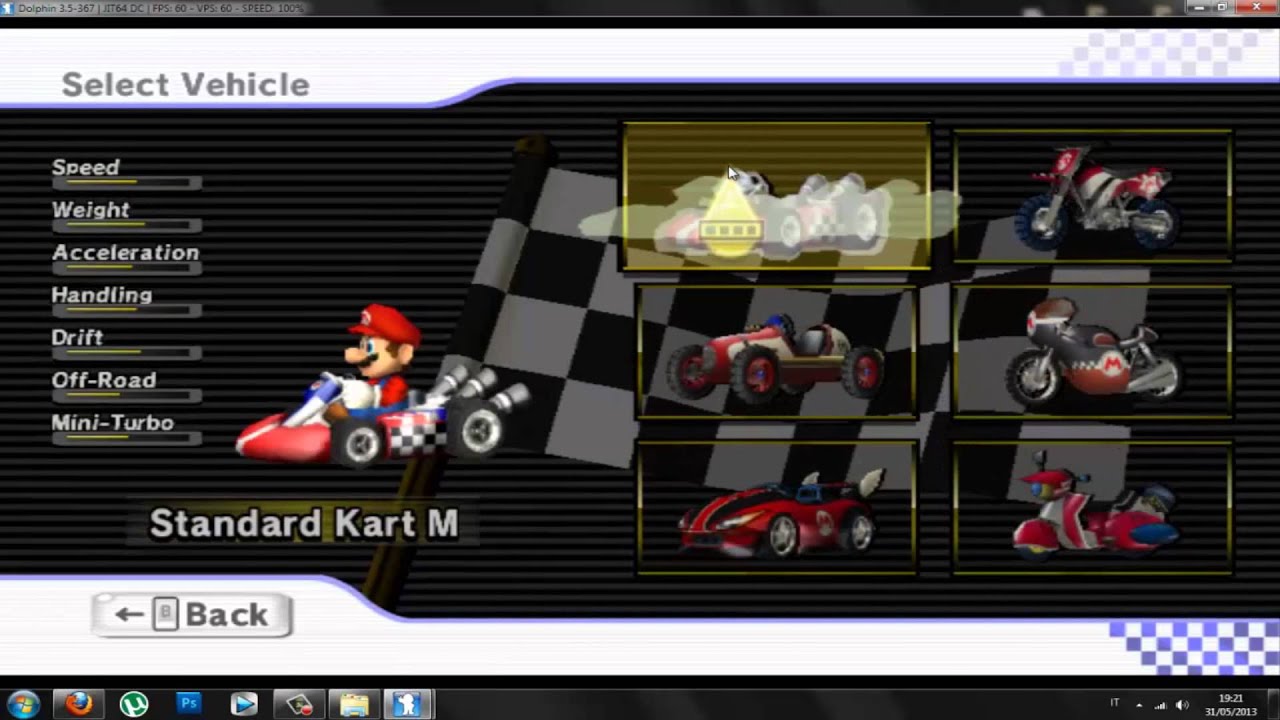Click the Select Vehicle heading
This screenshot has height=720, width=1280.
[x=186, y=85]
